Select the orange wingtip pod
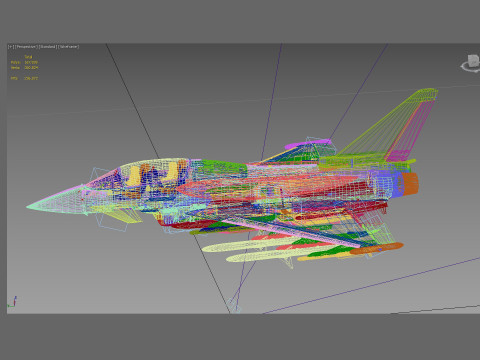 pyautogui.click(x=378, y=249)
